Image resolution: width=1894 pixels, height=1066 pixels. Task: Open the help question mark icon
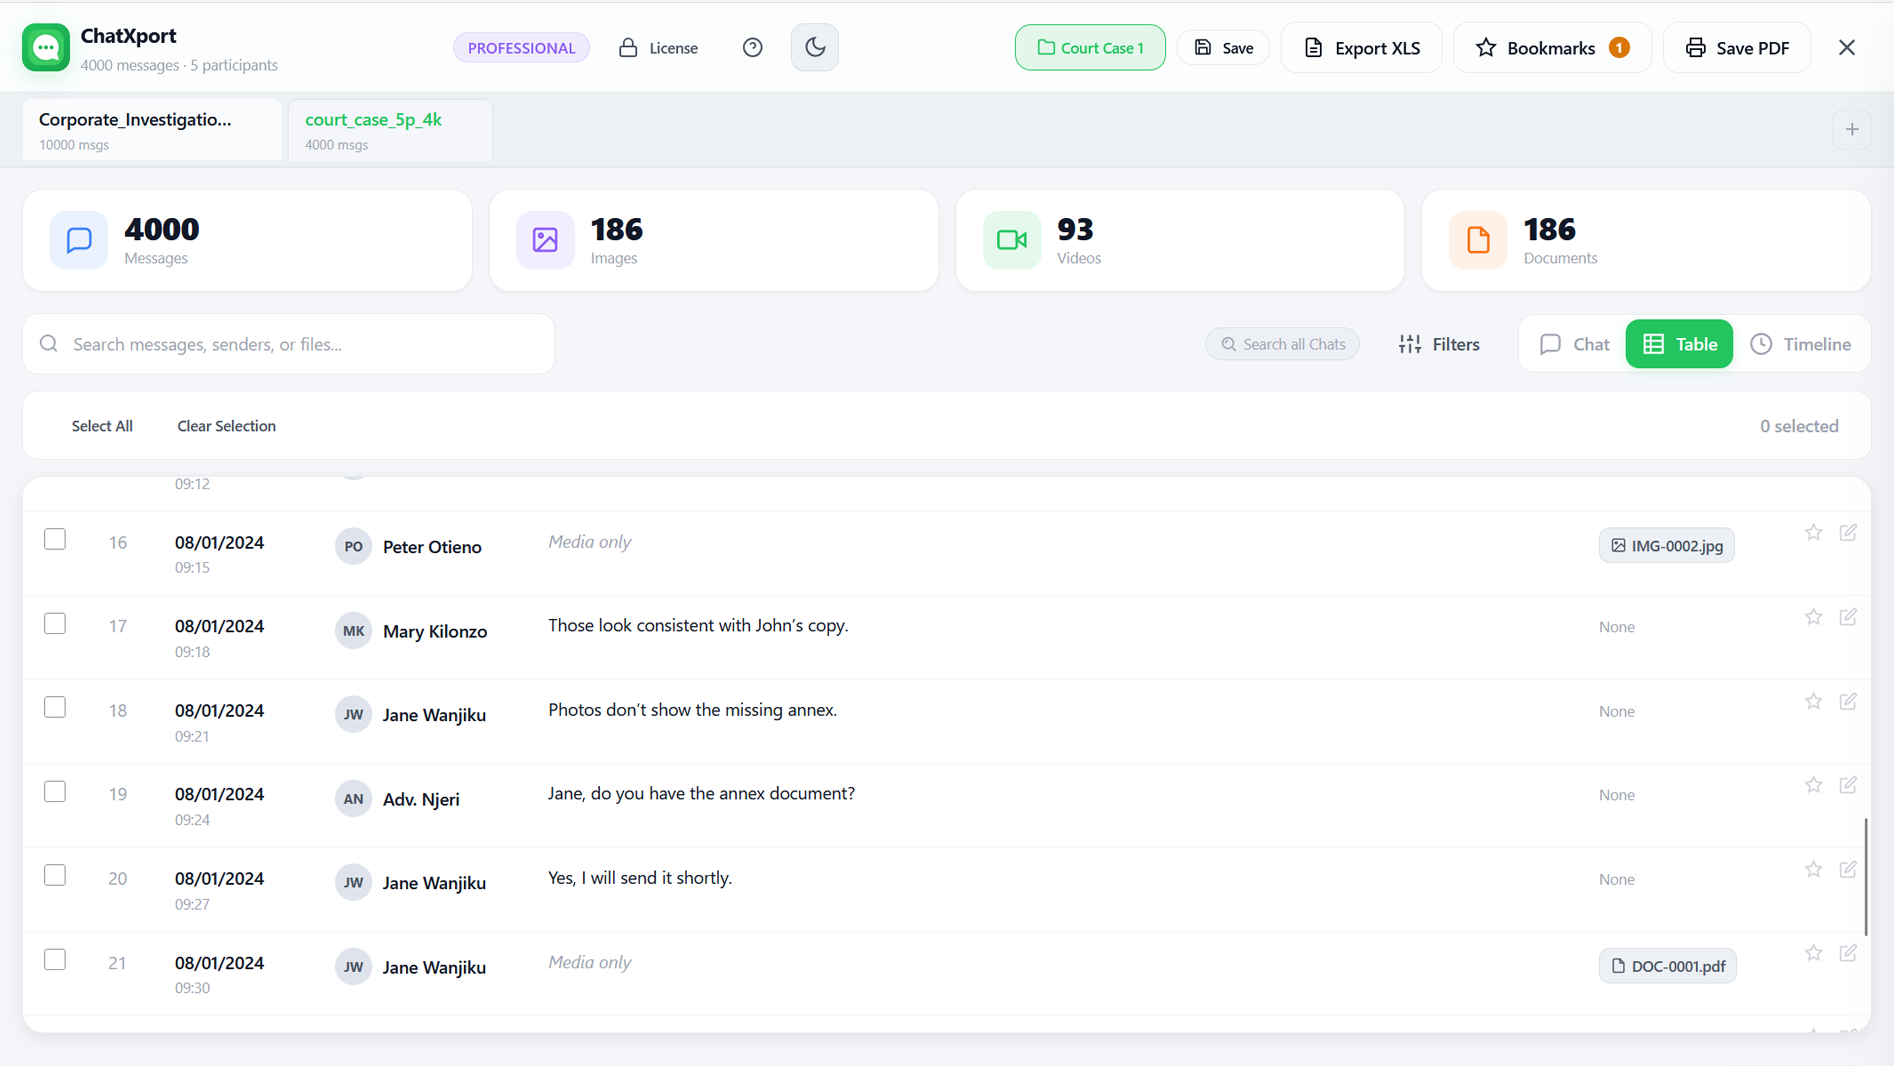pos(752,47)
